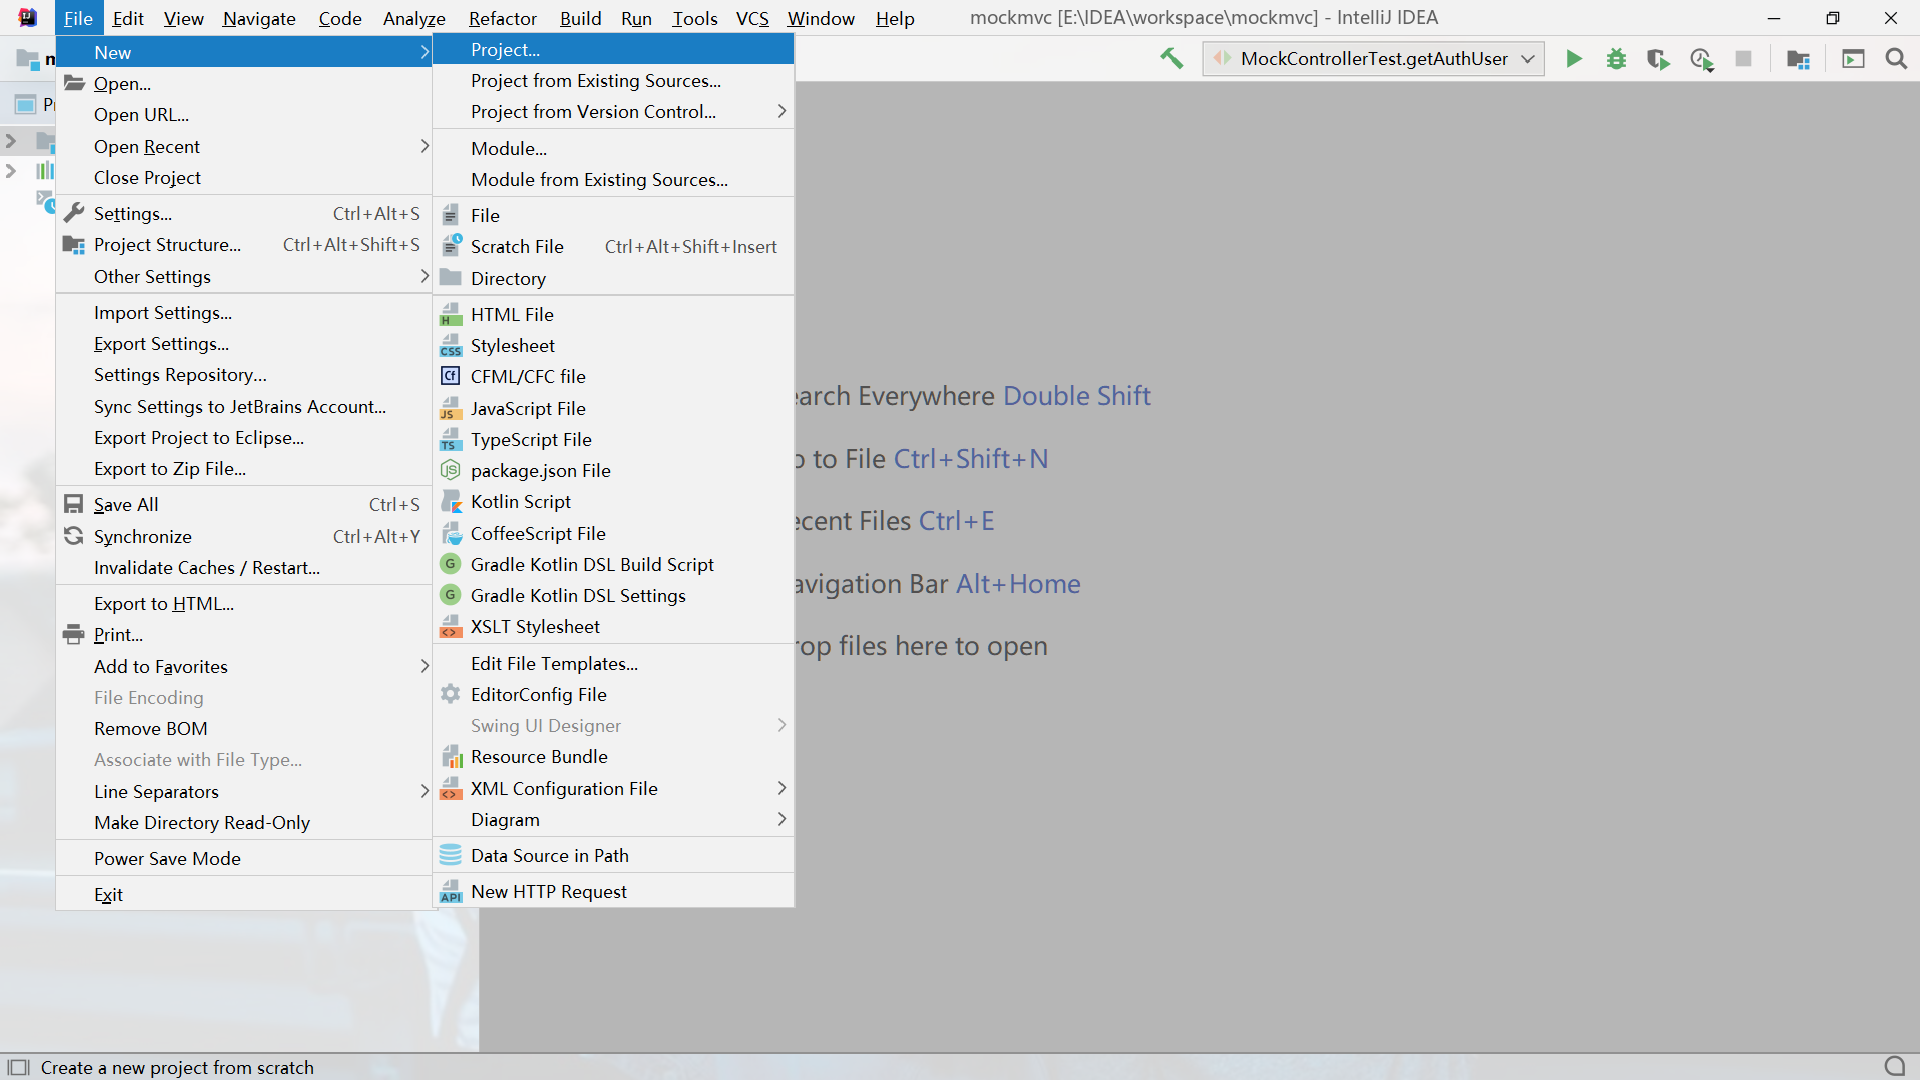Screen dimensions: 1920x1080
Task: Expand Other Settings submenu
Action: (x=244, y=276)
